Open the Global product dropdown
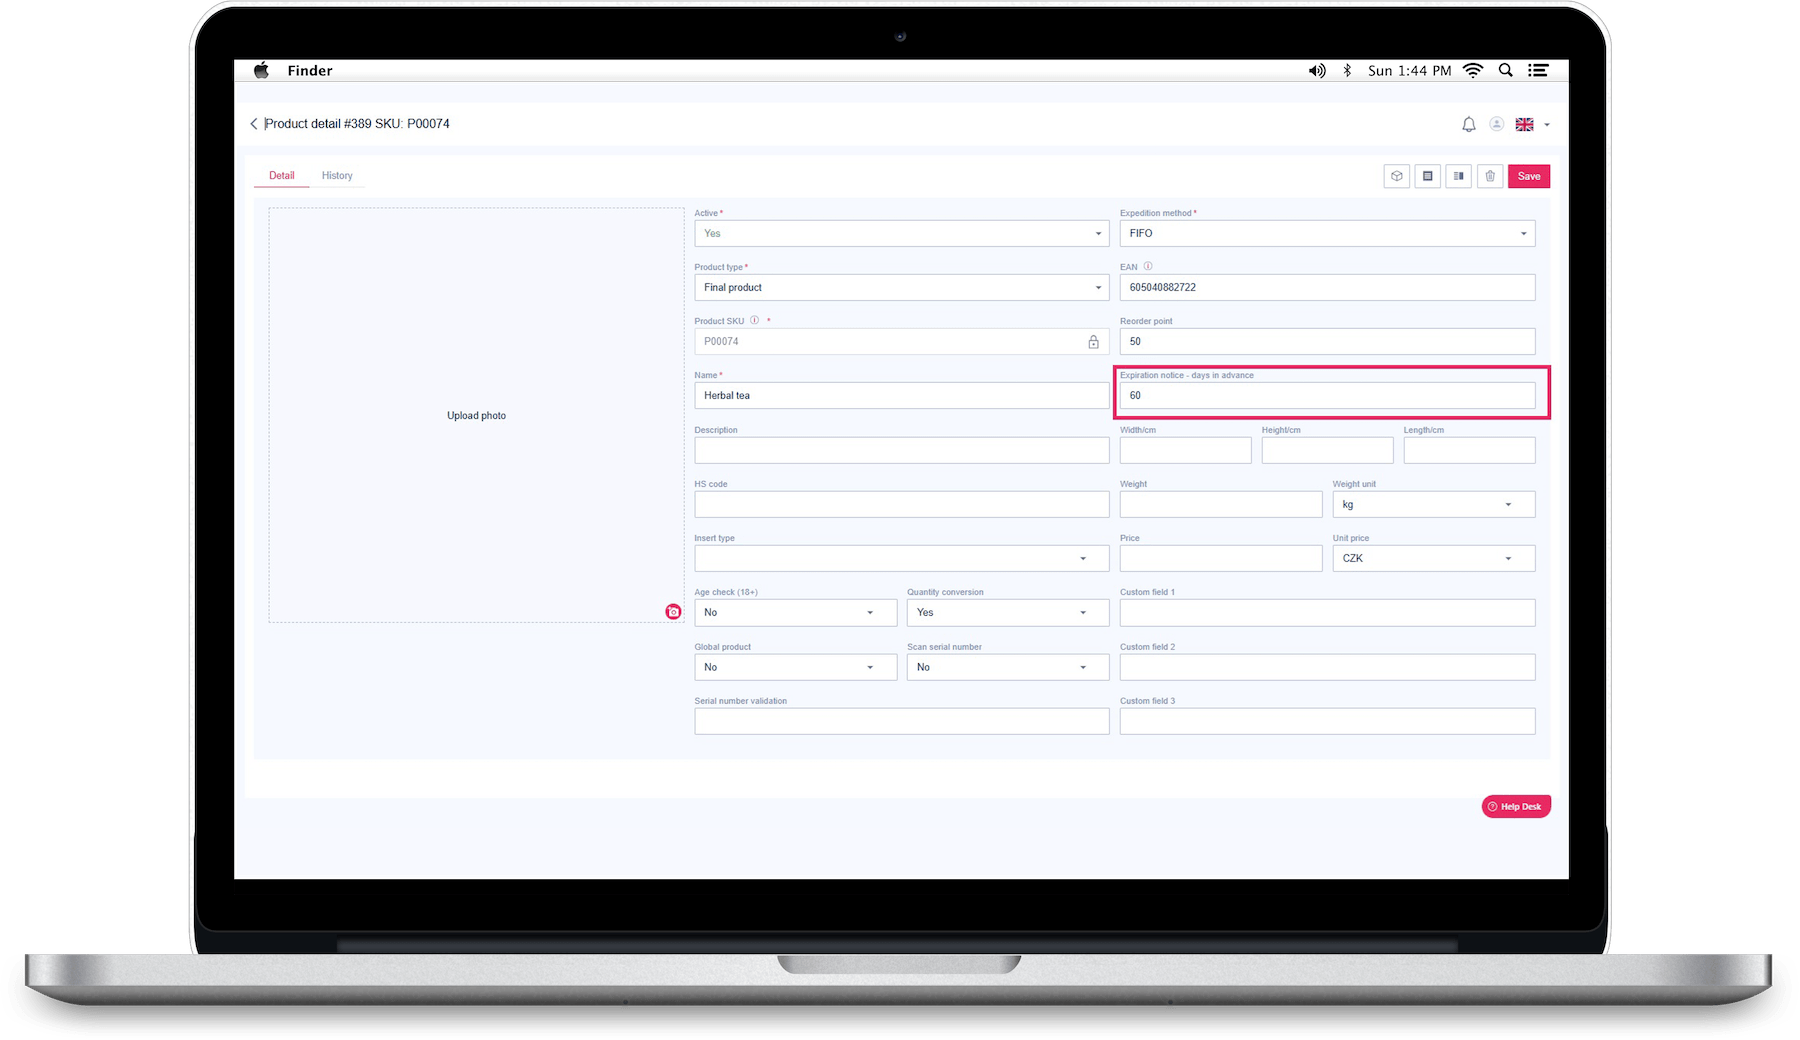The image size is (1800, 1040). coord(795,667)
